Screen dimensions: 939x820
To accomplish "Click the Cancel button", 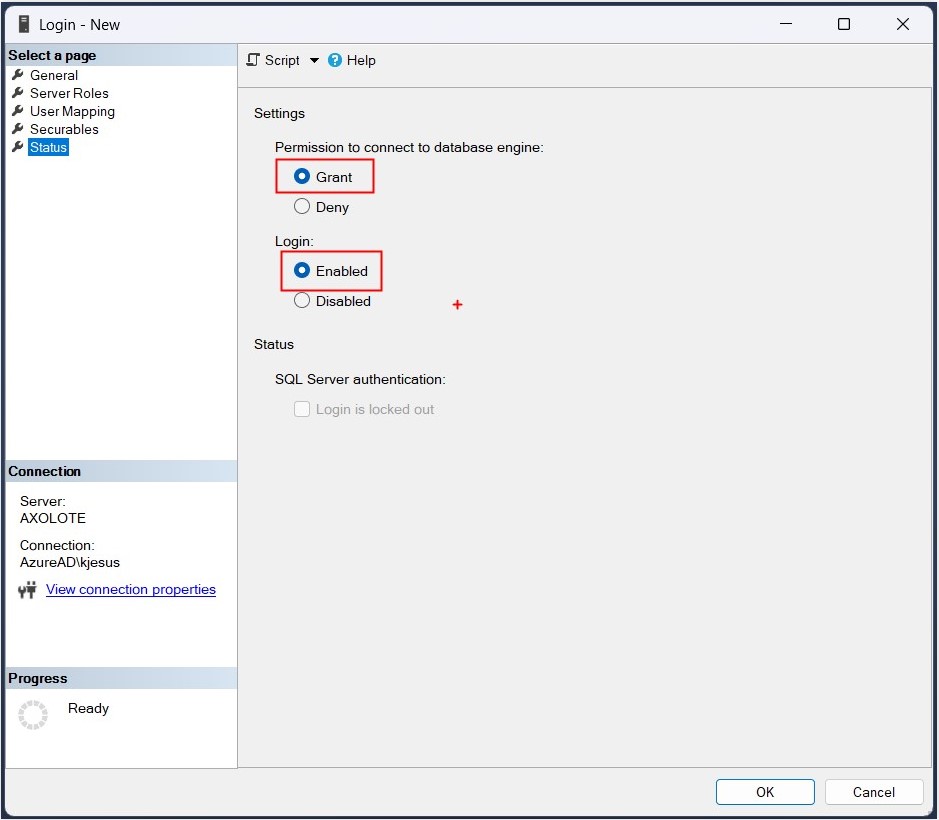I will 874,792.
